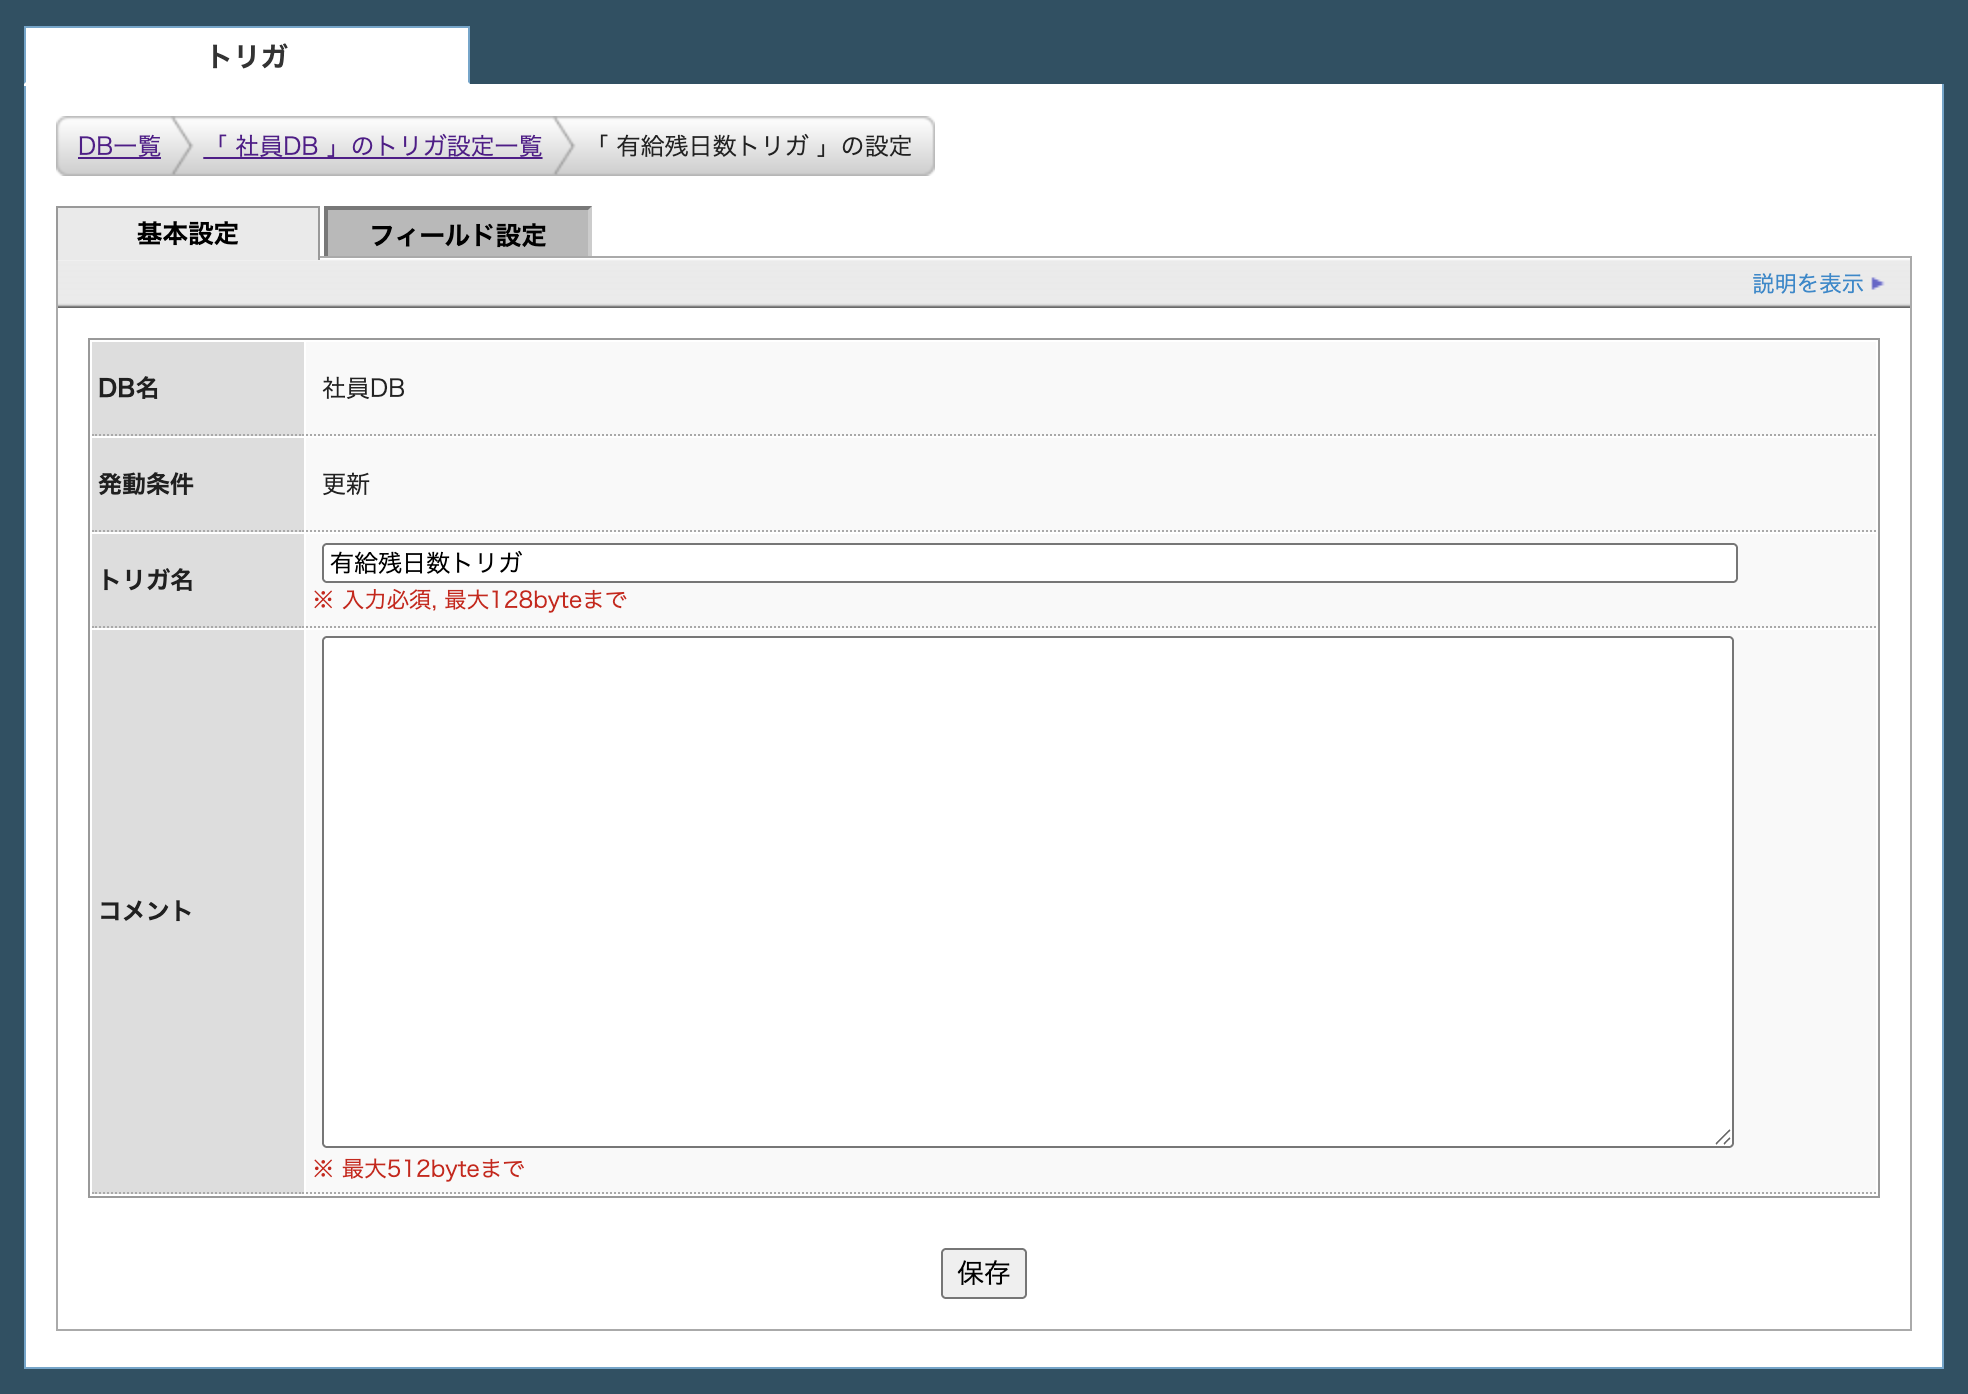Open the トリガ top tab
The image size is (1968, 1394).
pyautogui.click(x=247, y=56)
